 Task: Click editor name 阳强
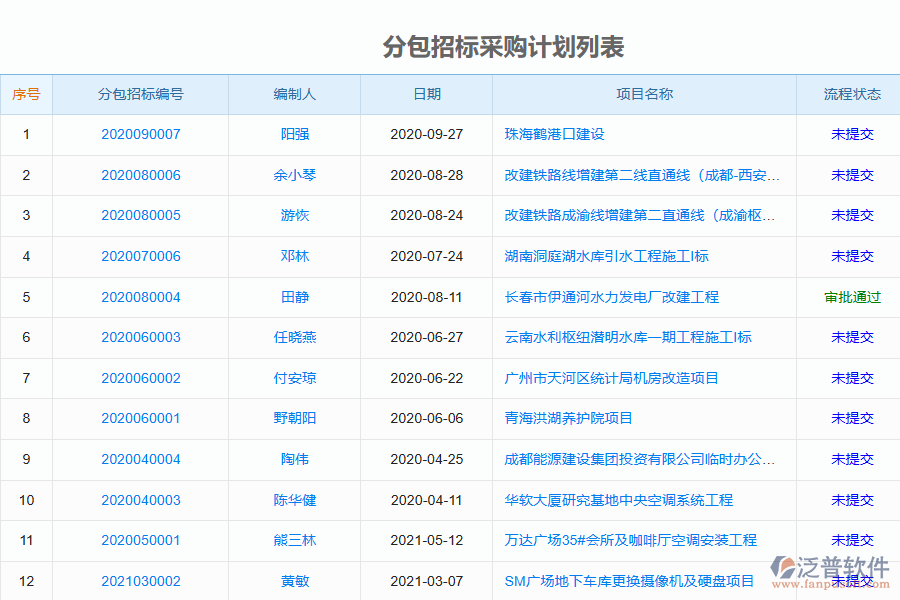[295, 134]
